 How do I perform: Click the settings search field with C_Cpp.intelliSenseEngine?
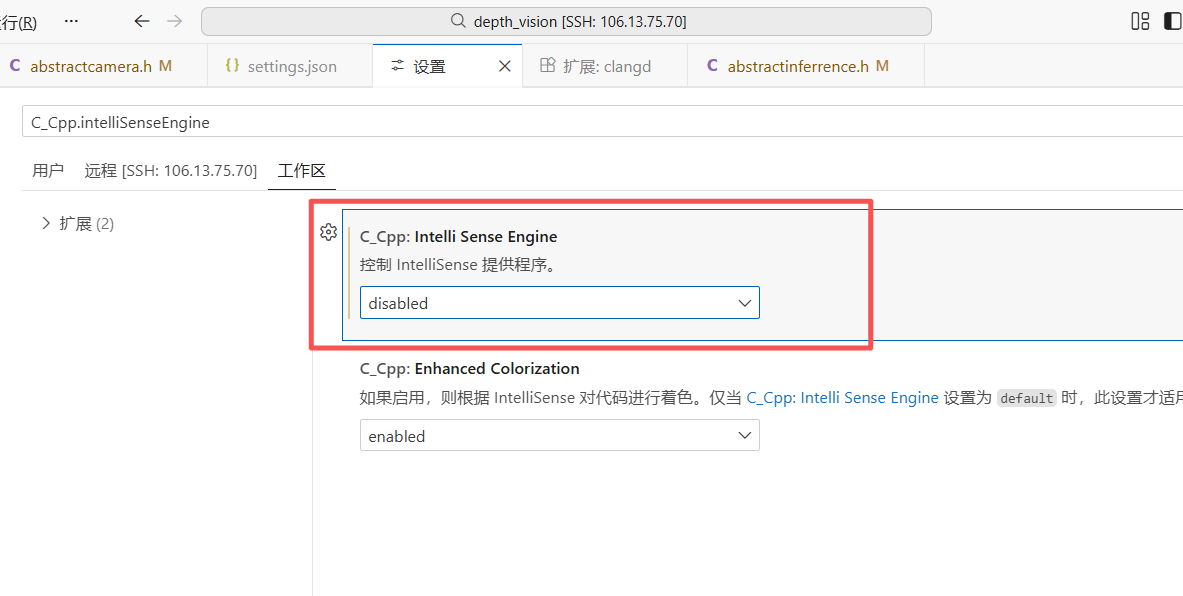click(602, 121)
